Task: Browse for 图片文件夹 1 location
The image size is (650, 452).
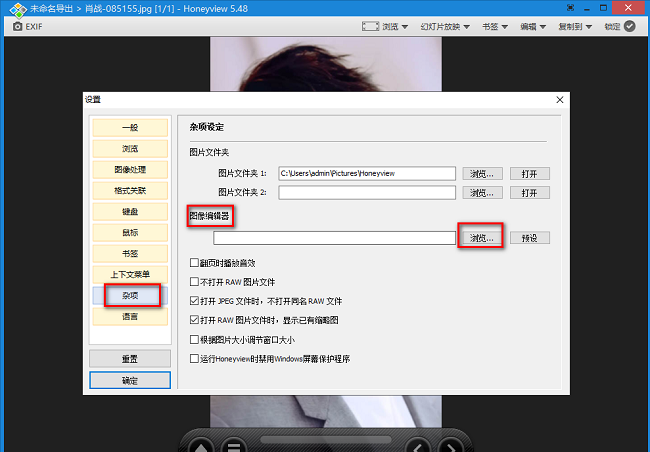Action: [x=482, y=174]
